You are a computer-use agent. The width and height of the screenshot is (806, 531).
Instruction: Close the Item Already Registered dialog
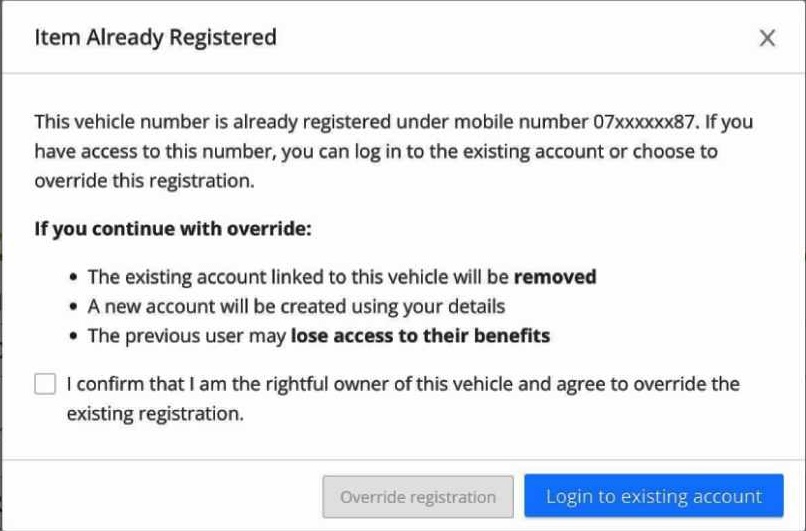point(767,38)
